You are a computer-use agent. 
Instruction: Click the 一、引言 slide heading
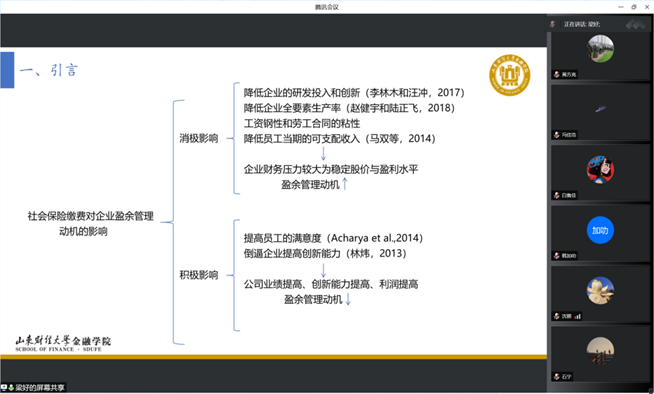49,70
